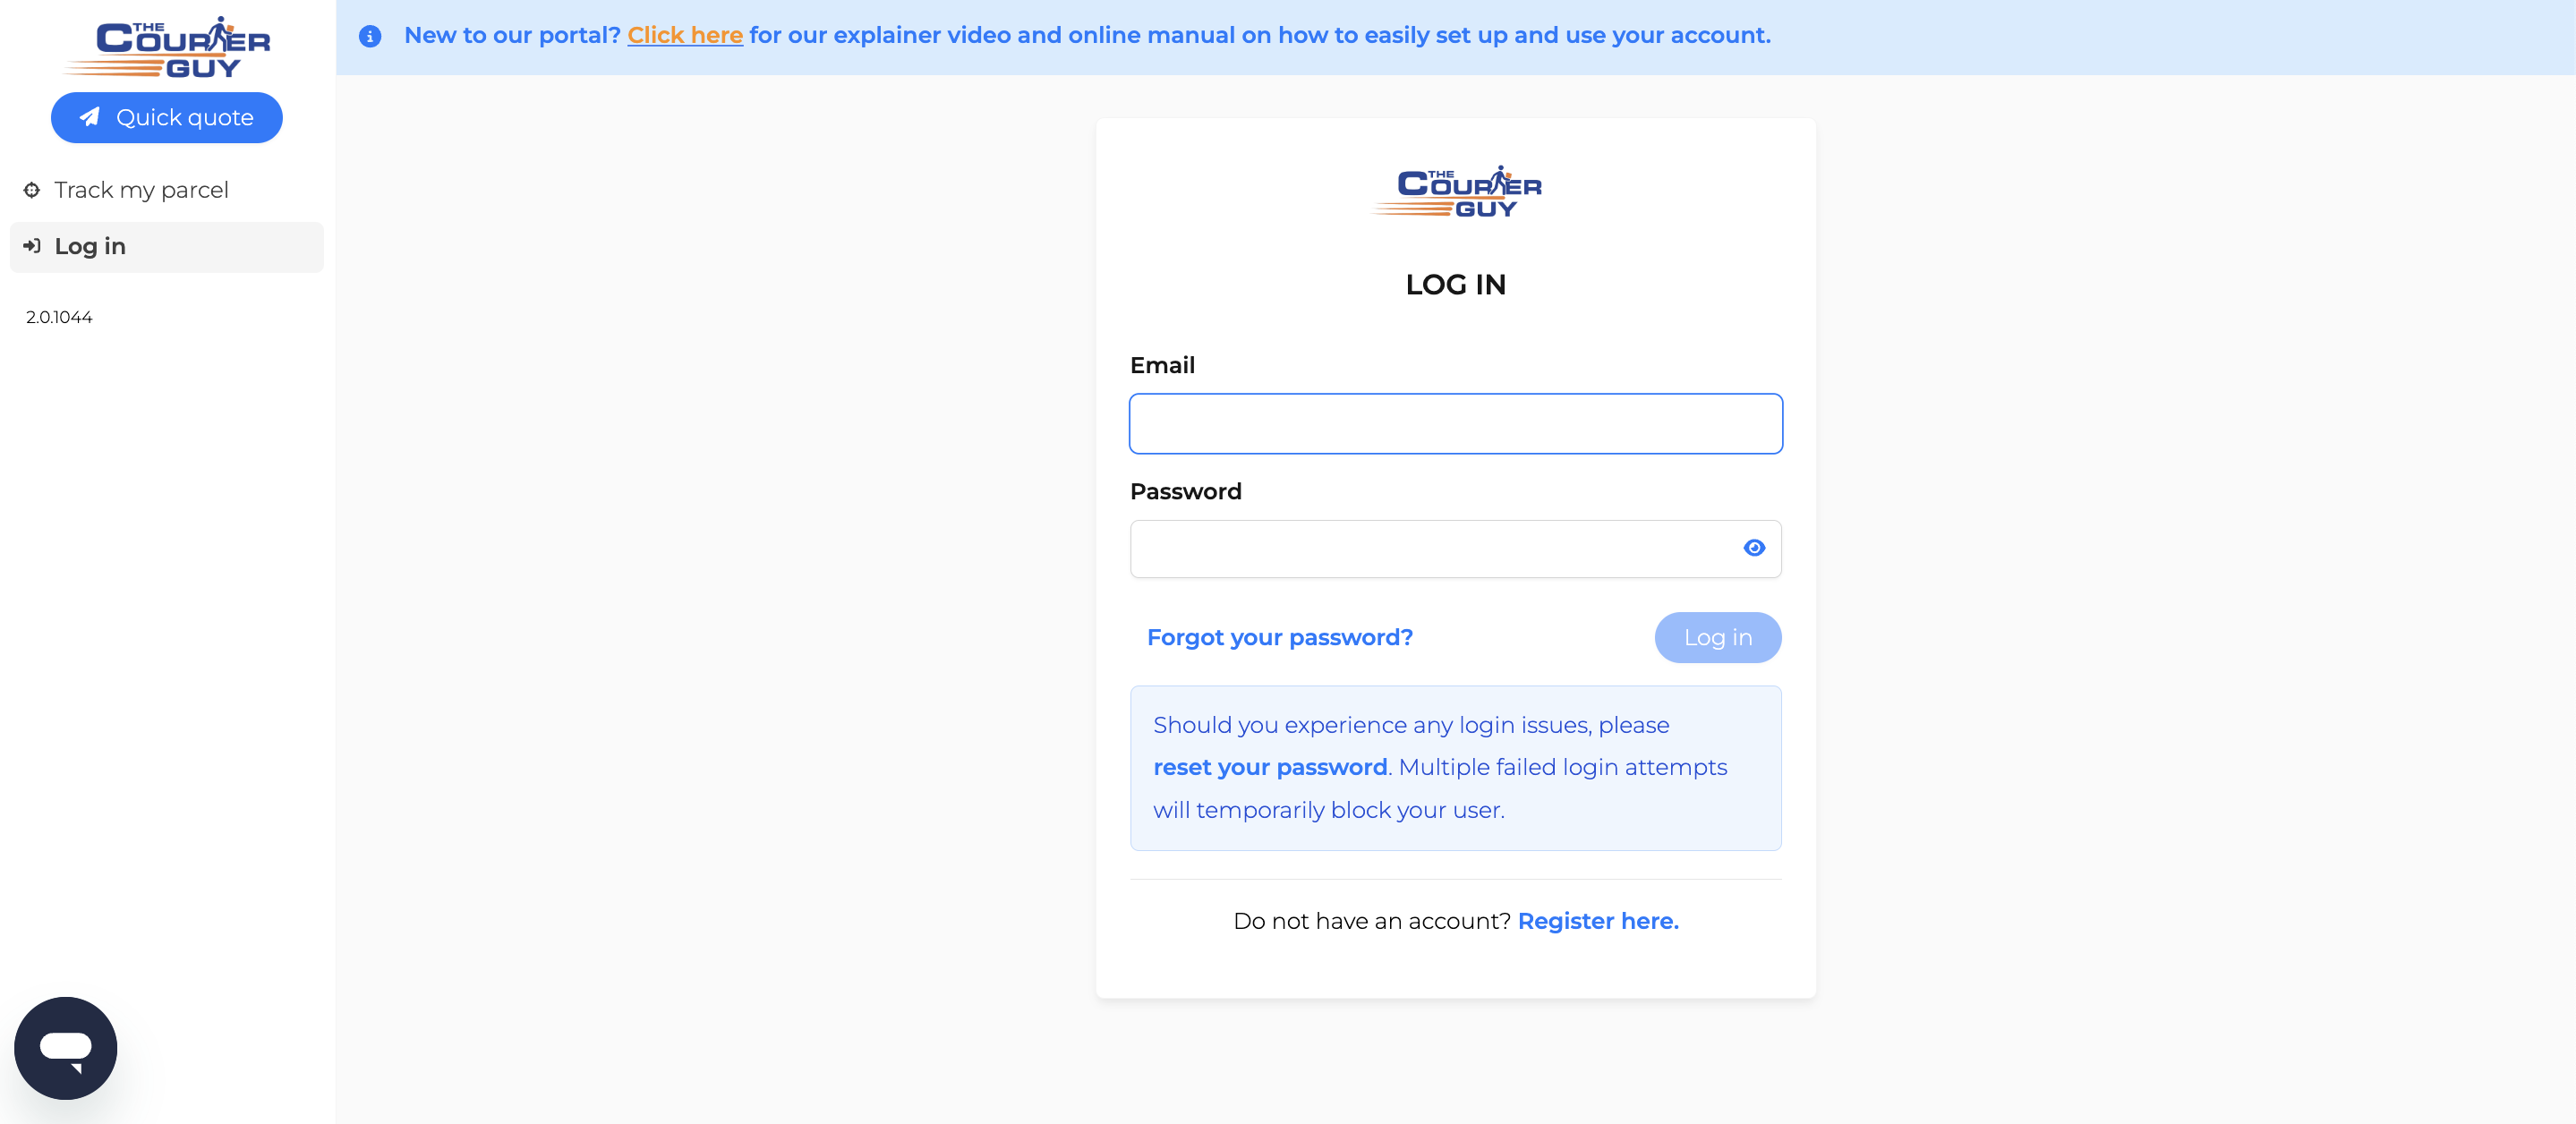Screen dimensions: 2576x1124
Task: Toggle password visibility eye icon
Action: tap(1754, 548)
